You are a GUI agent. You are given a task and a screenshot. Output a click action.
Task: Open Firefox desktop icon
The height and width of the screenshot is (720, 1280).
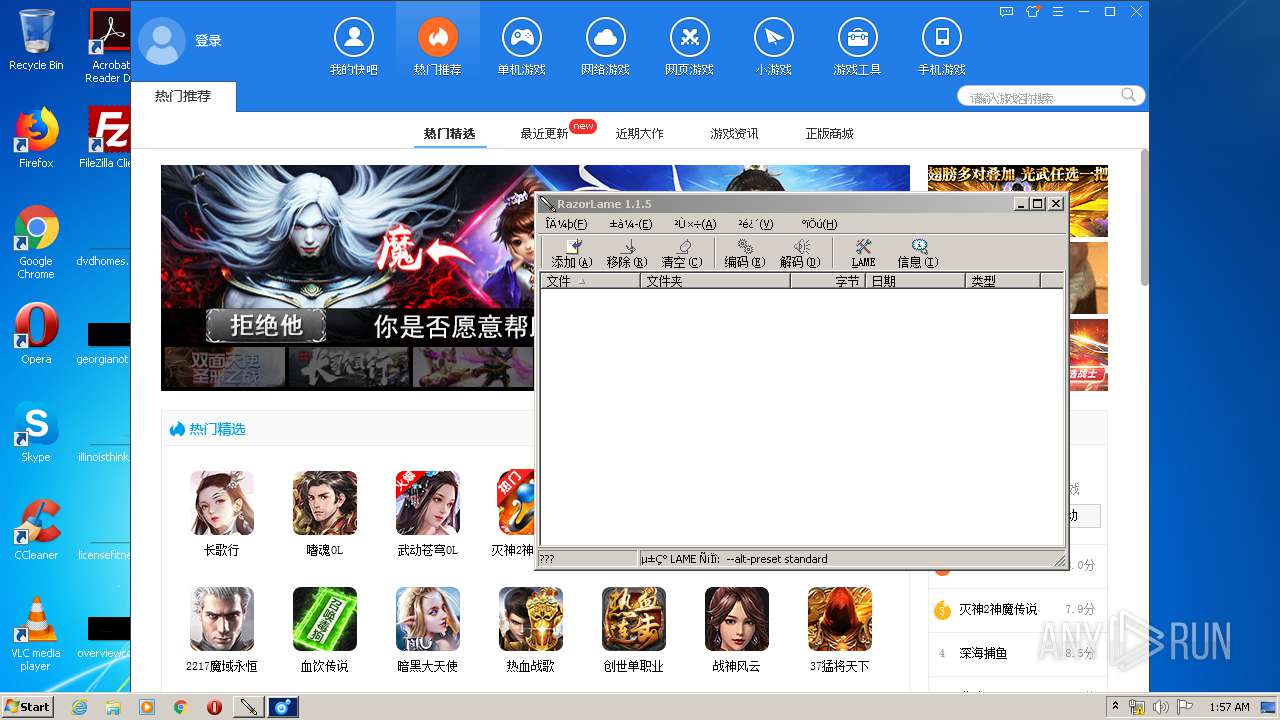[36, 138]
